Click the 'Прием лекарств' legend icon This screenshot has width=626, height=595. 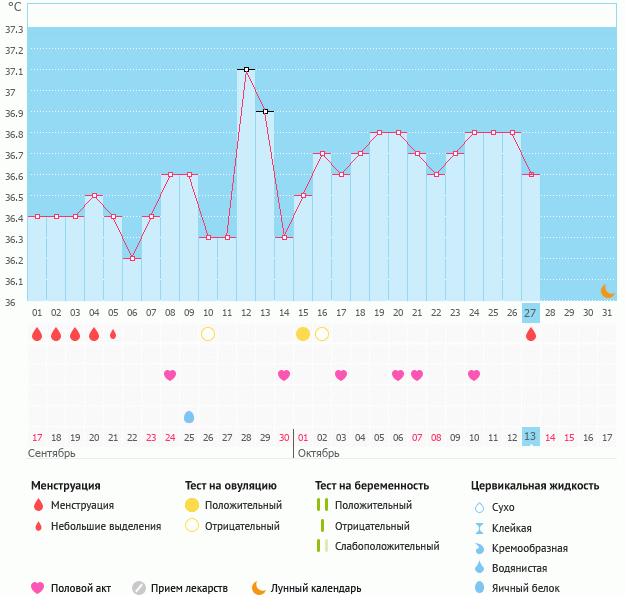click(139, 588)
